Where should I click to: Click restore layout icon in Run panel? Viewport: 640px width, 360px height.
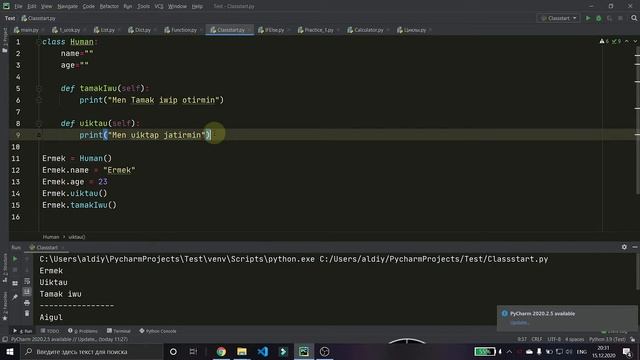15,283
